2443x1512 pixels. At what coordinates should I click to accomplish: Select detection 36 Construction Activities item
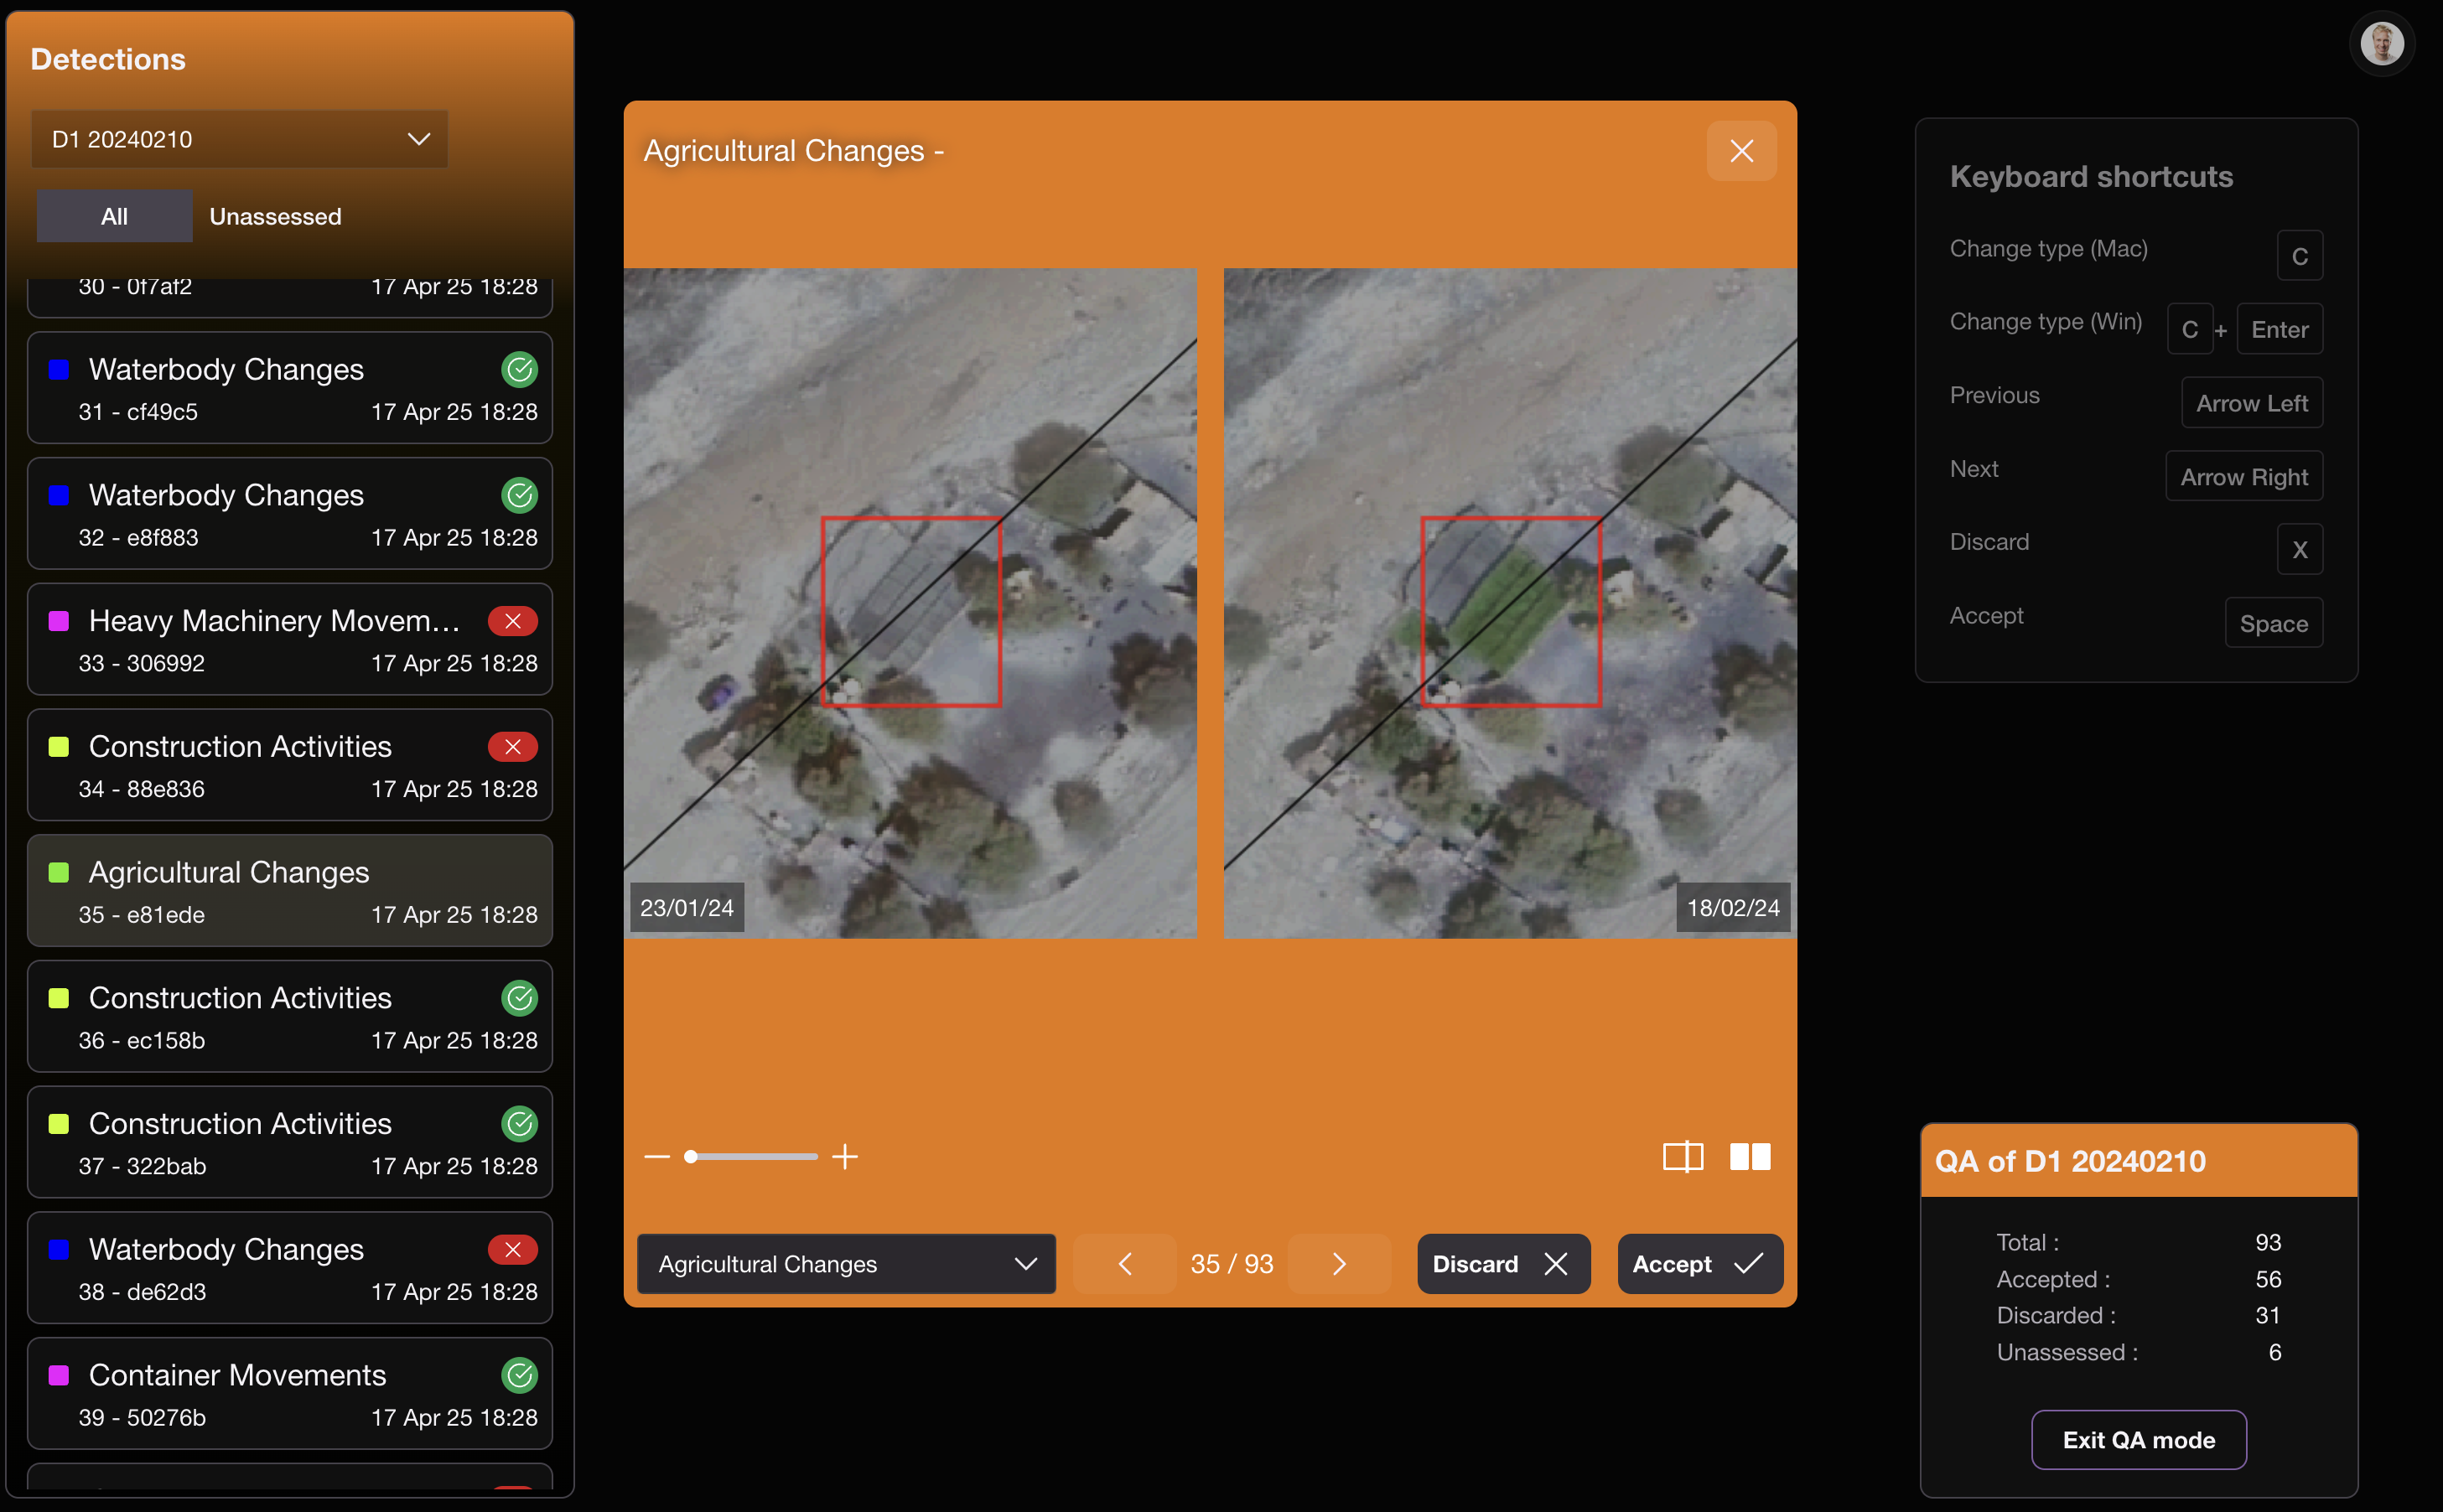click(x=290, y=1017)
